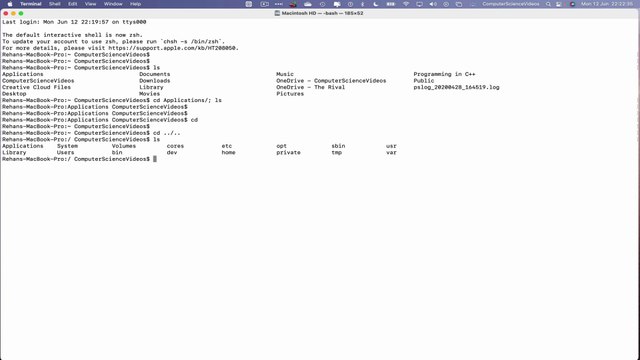
Task: Click 'System' in root ls output
Action: pyautogui.click(x=67, y=146)
